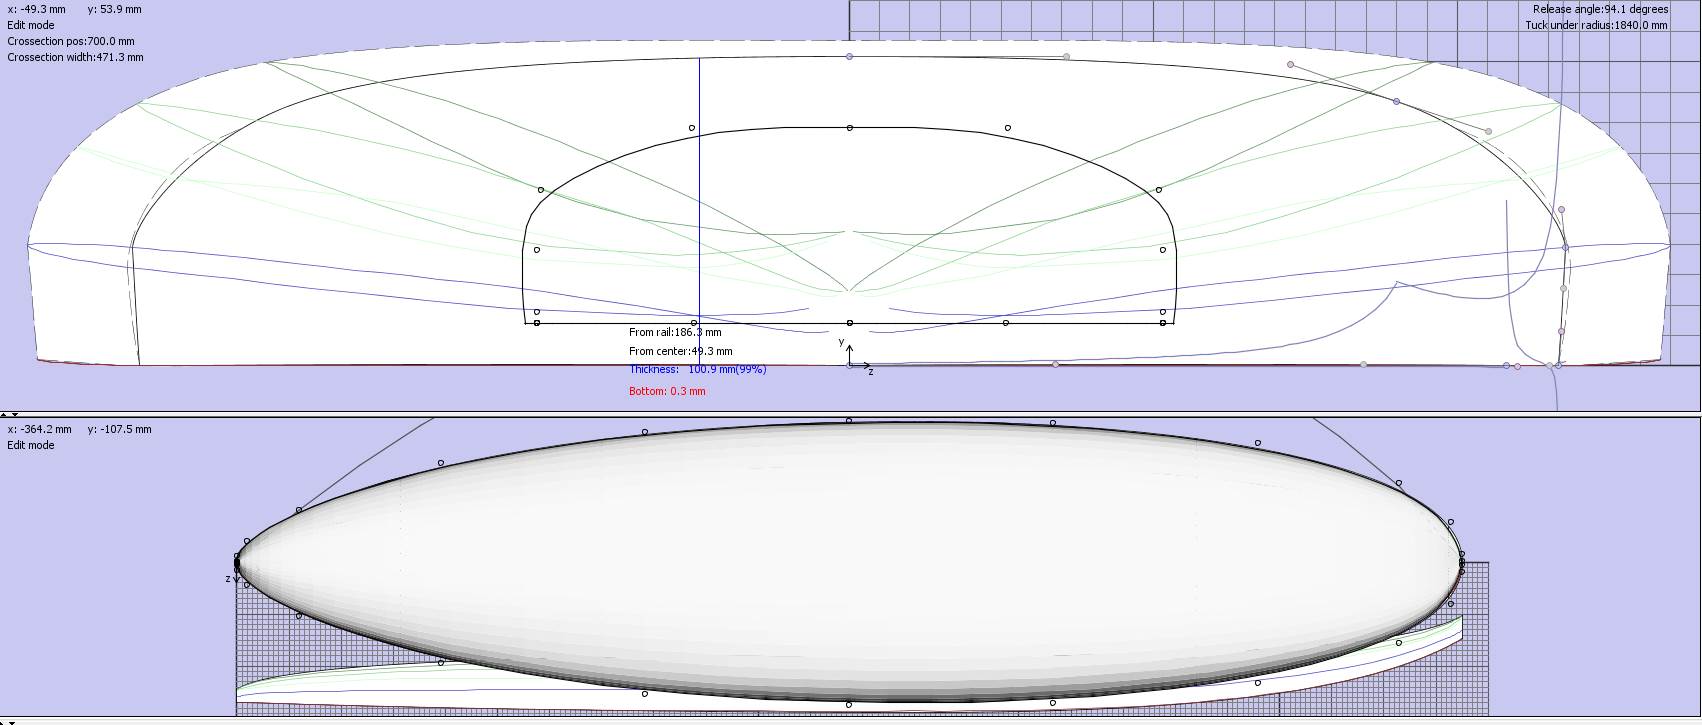Click the red Bottom 0.3 mm label
This screenshot has height=725, width=1702.
tap(667, 391)
